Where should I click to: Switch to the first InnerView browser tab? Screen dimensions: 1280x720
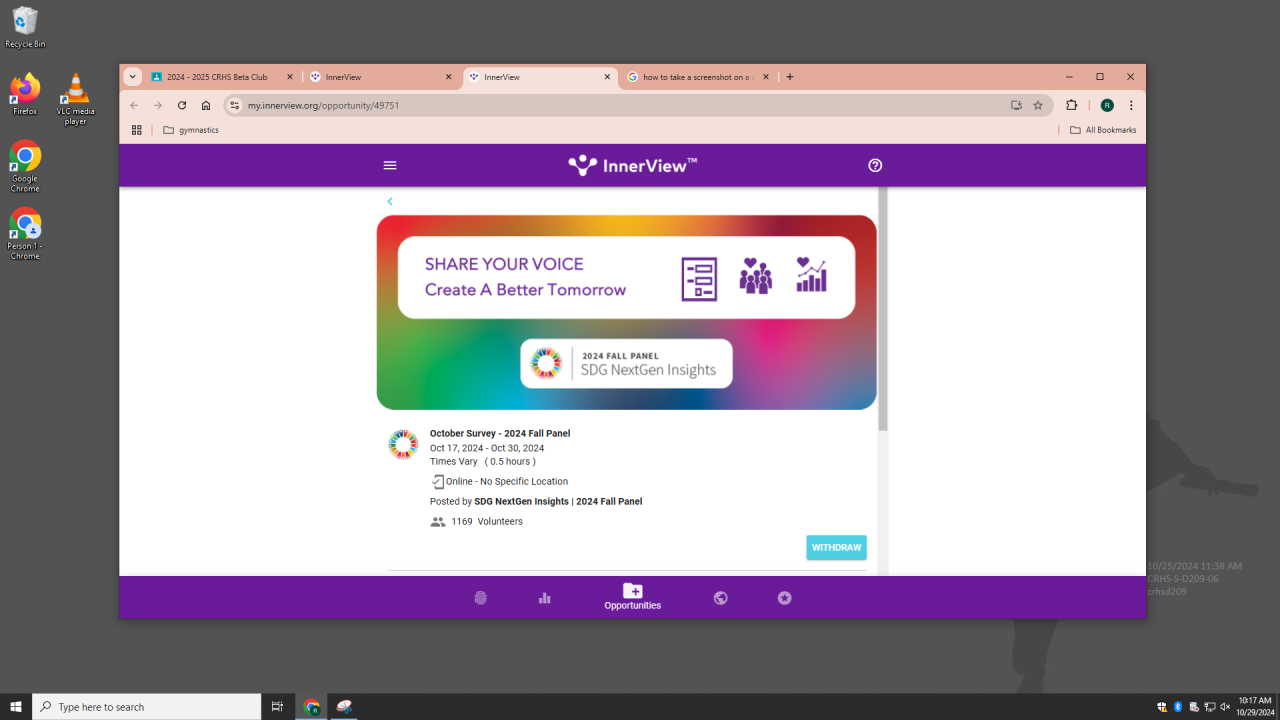(x=382, y=77)
